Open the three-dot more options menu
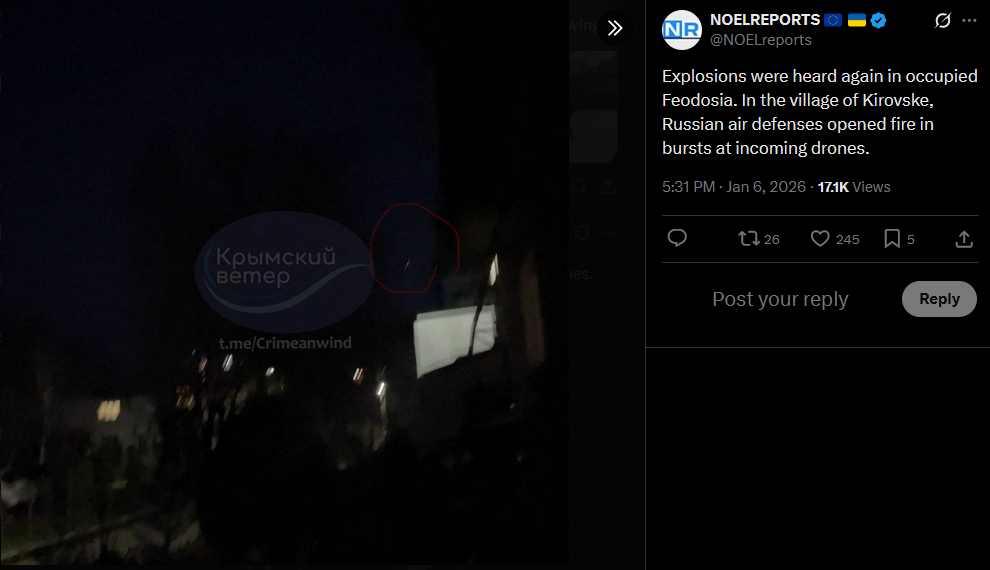This screenshot has width=990, height=570. [x=969, y=21]
